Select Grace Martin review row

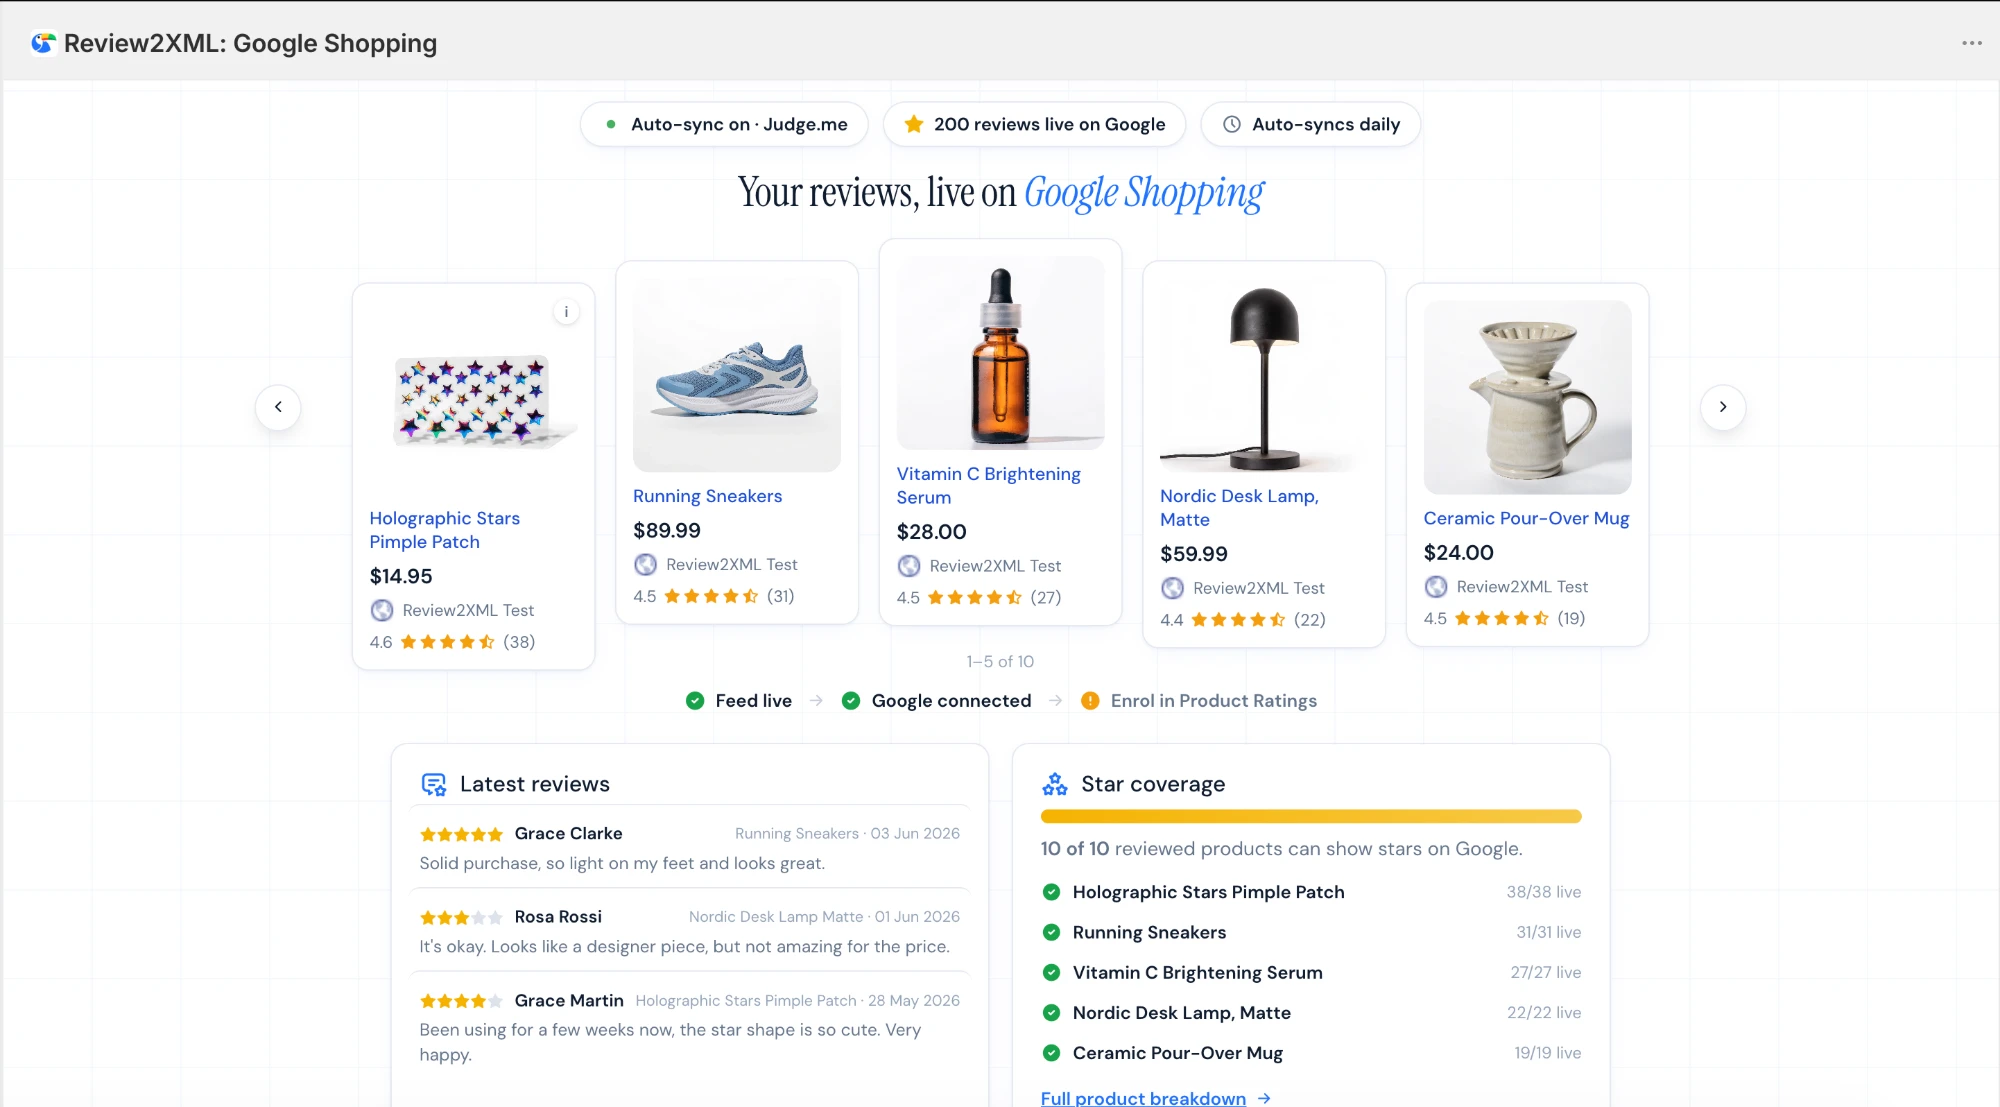click(690, 1027)
